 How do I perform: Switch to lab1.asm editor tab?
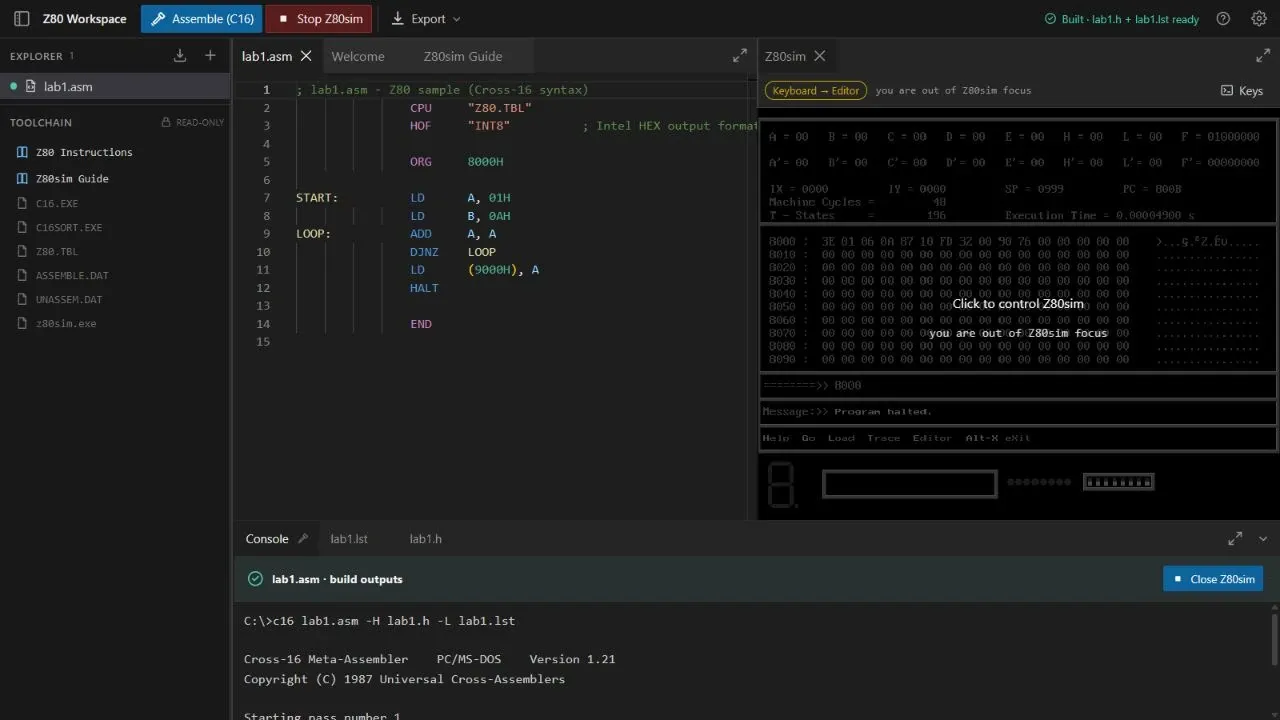pos(267,56)
